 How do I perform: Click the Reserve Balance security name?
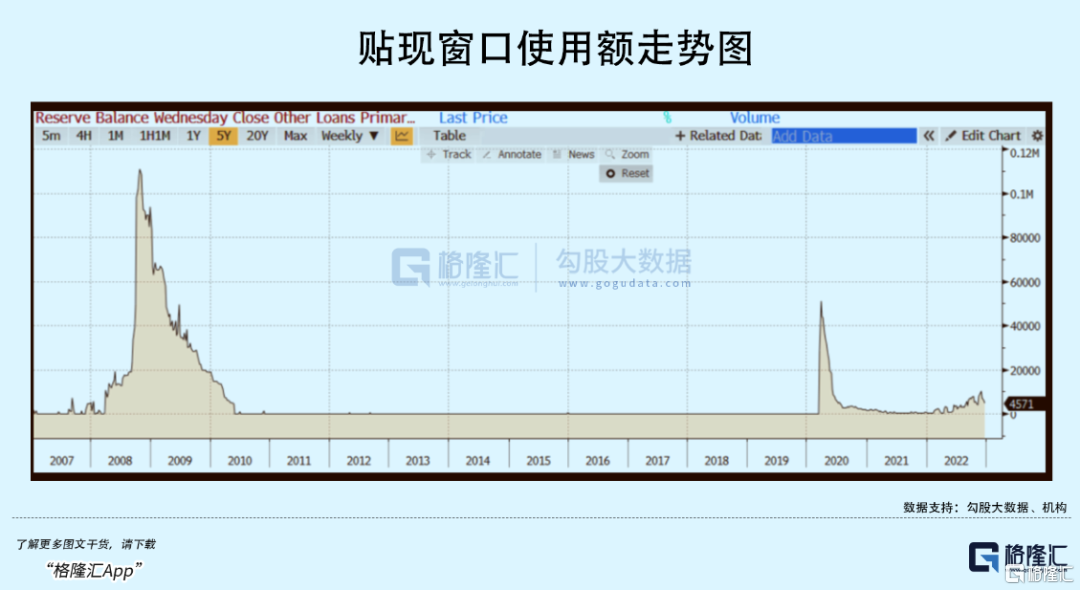(x=224, y=118)
